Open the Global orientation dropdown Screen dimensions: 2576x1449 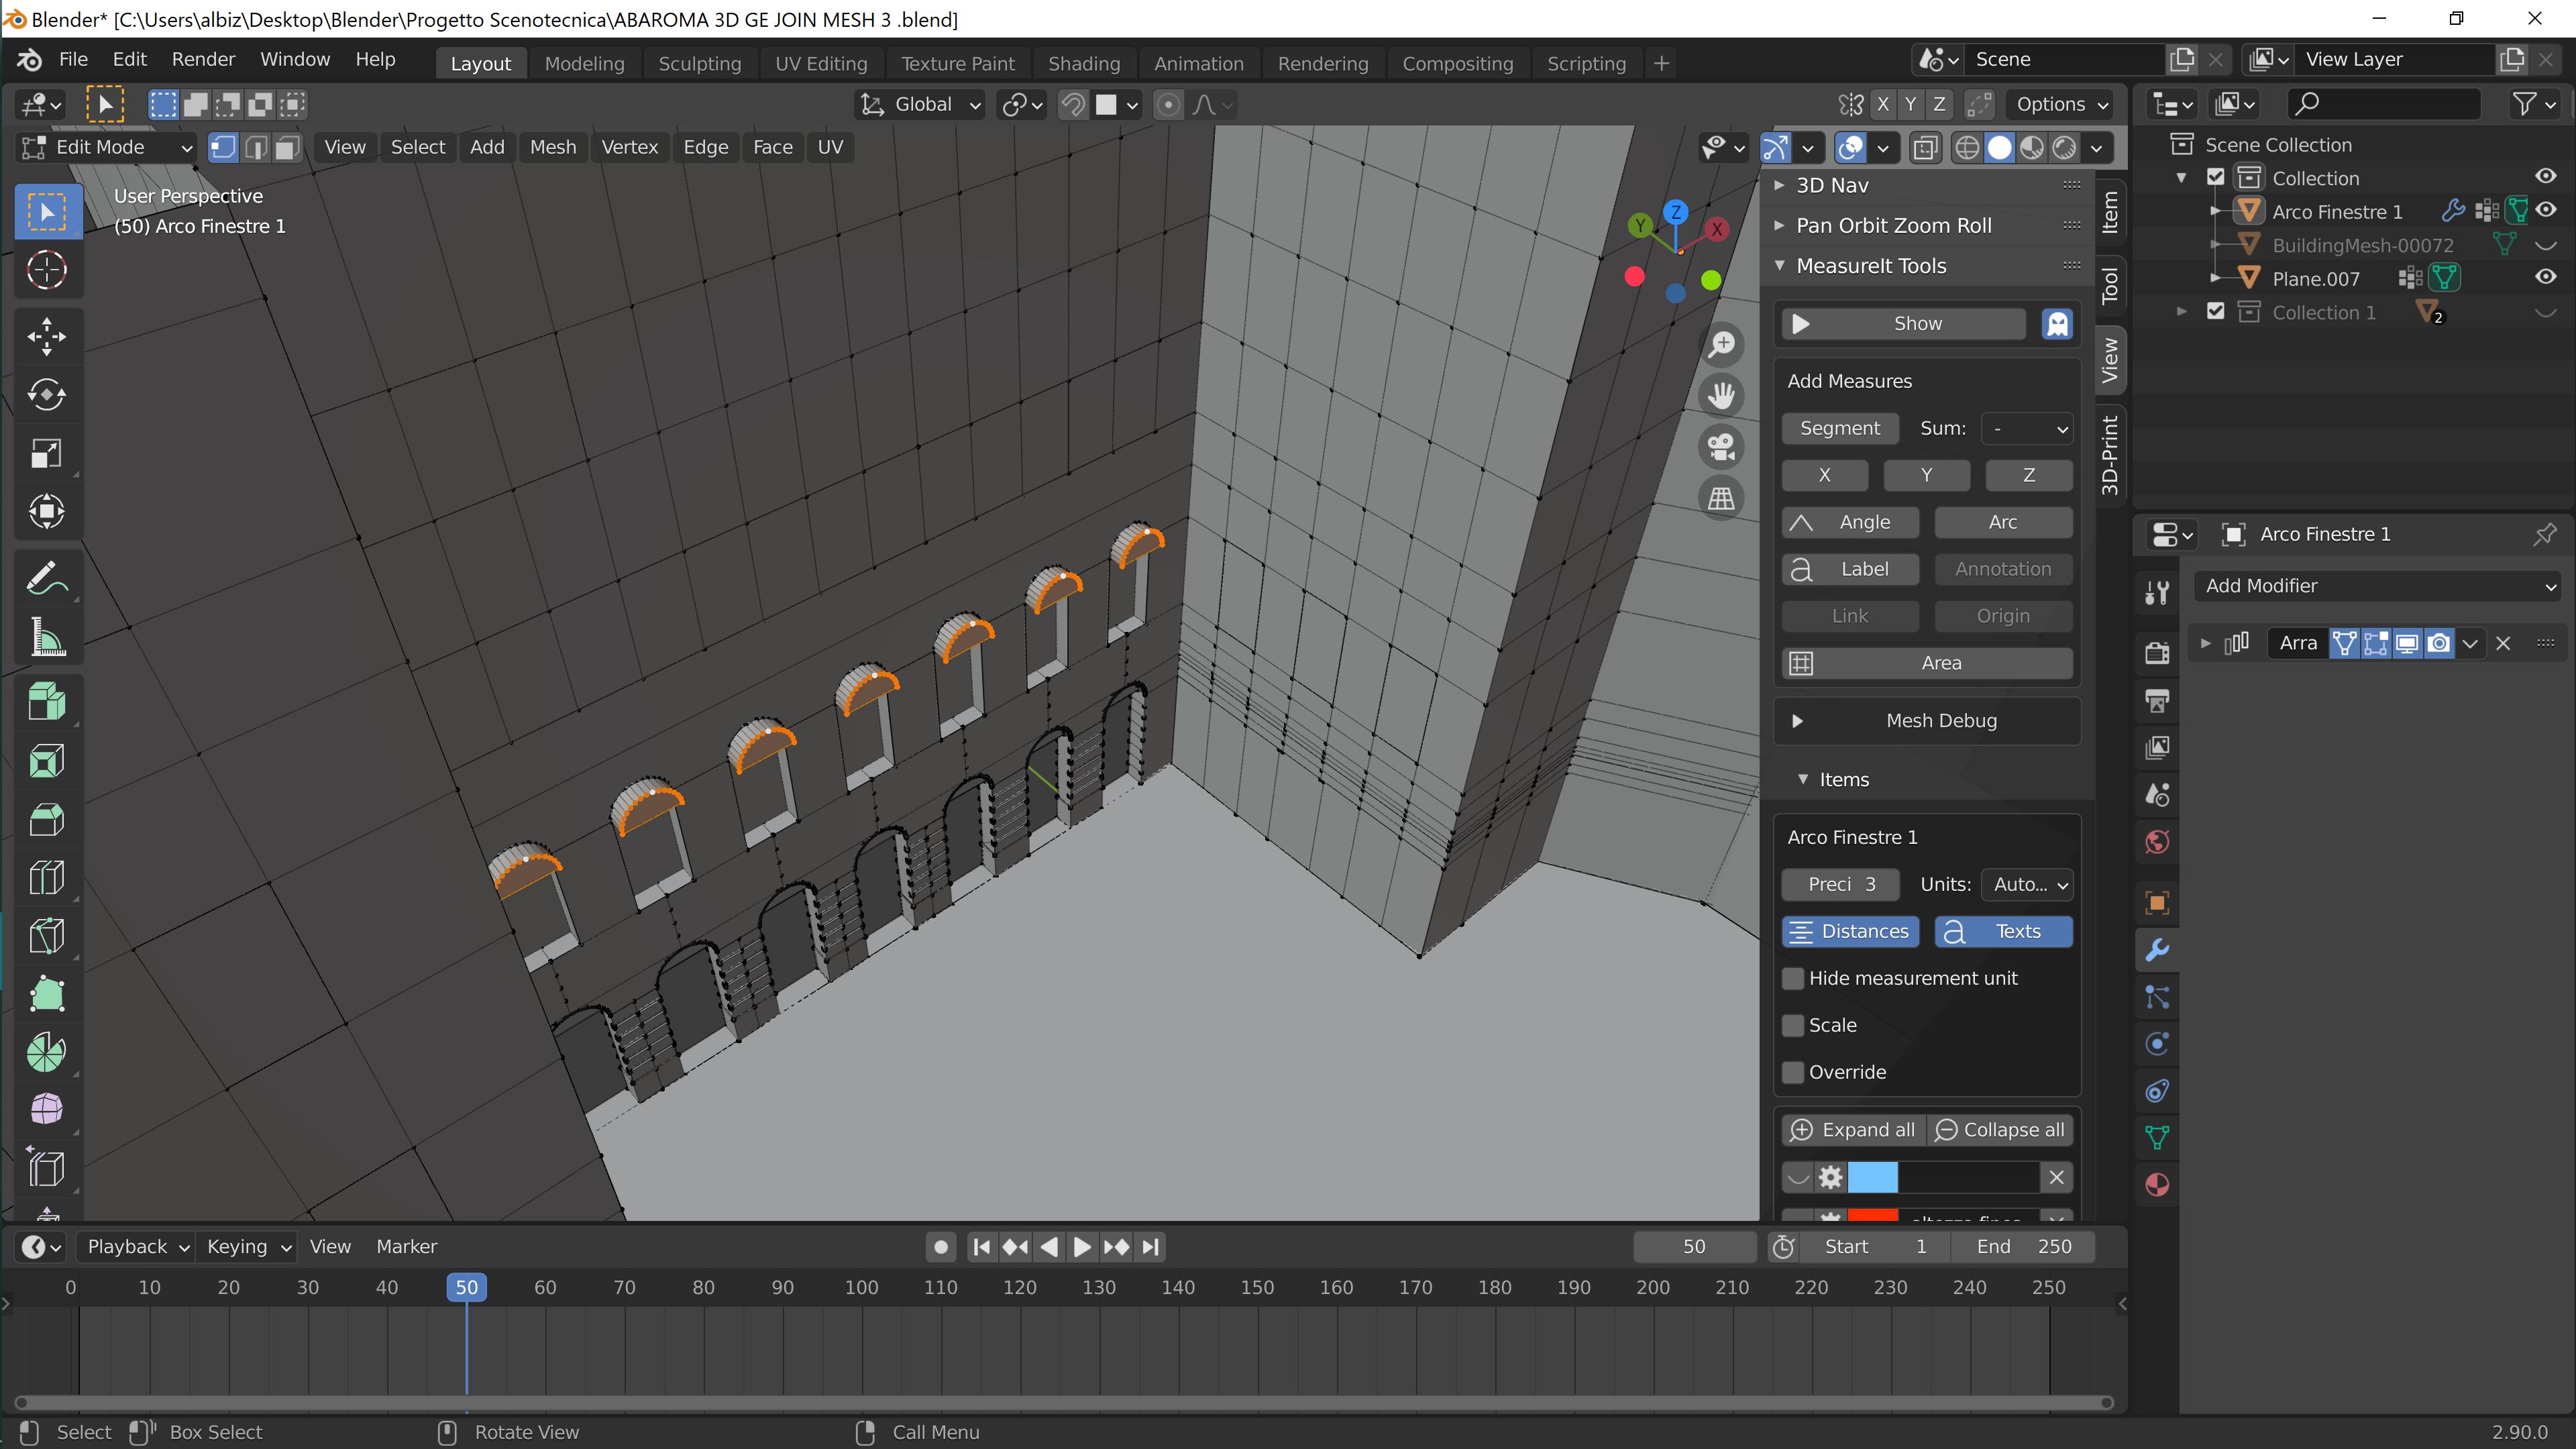point(921,104)
